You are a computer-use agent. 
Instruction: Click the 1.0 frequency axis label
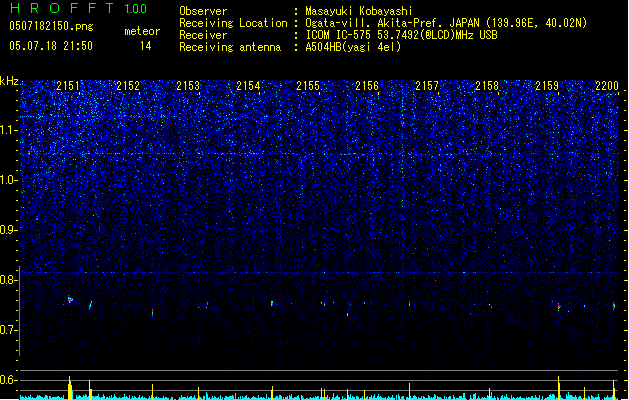click(9, 180)
